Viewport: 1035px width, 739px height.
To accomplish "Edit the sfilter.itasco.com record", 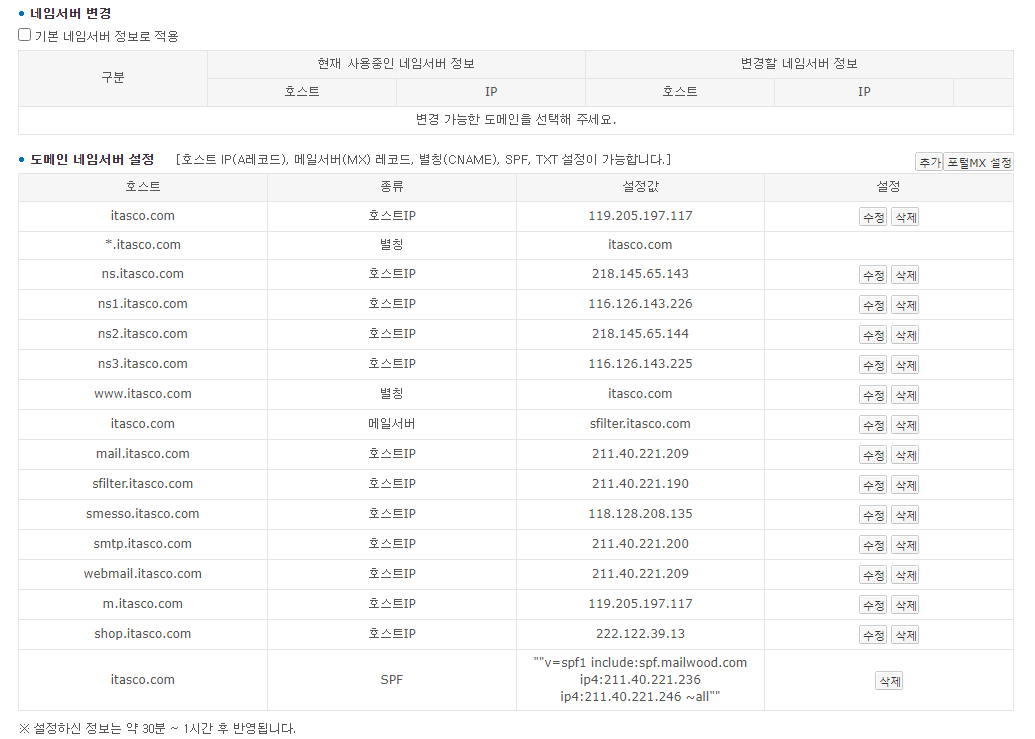I will tap(873, 485).
